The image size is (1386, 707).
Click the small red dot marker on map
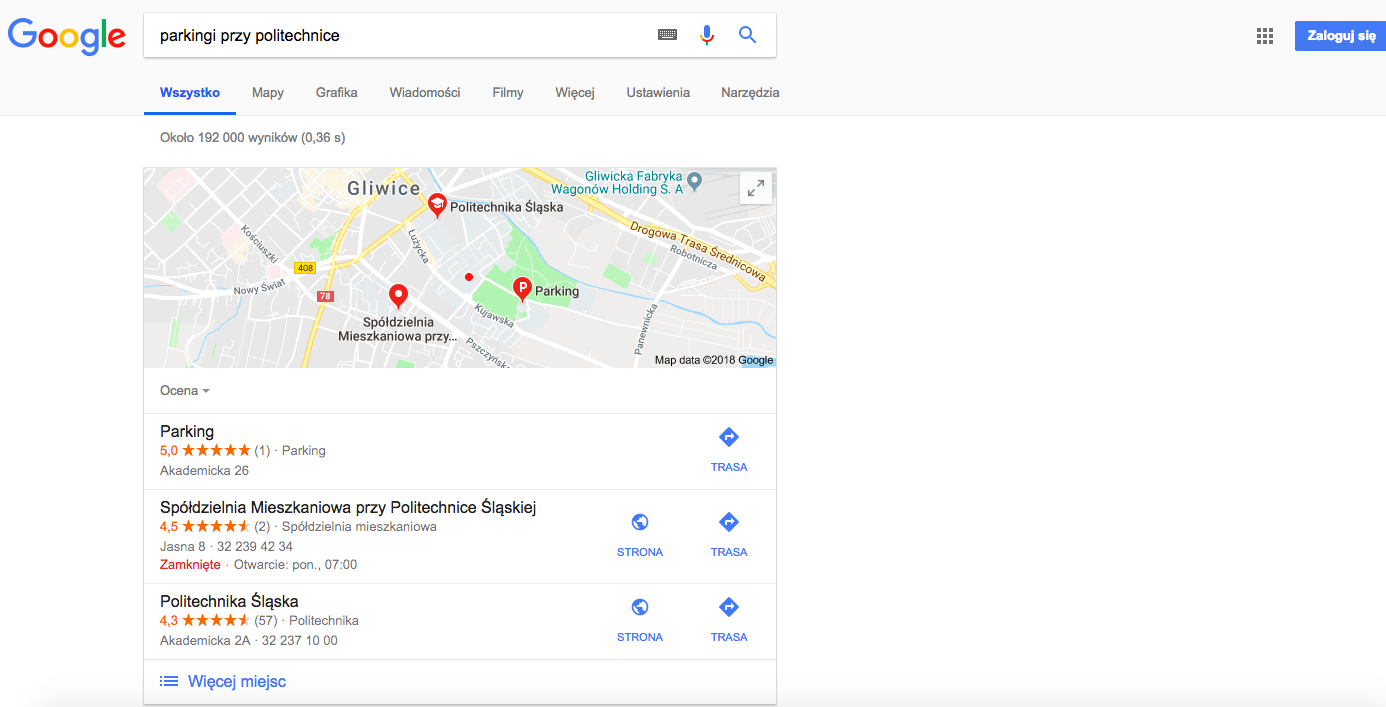[x=468, y=276]
